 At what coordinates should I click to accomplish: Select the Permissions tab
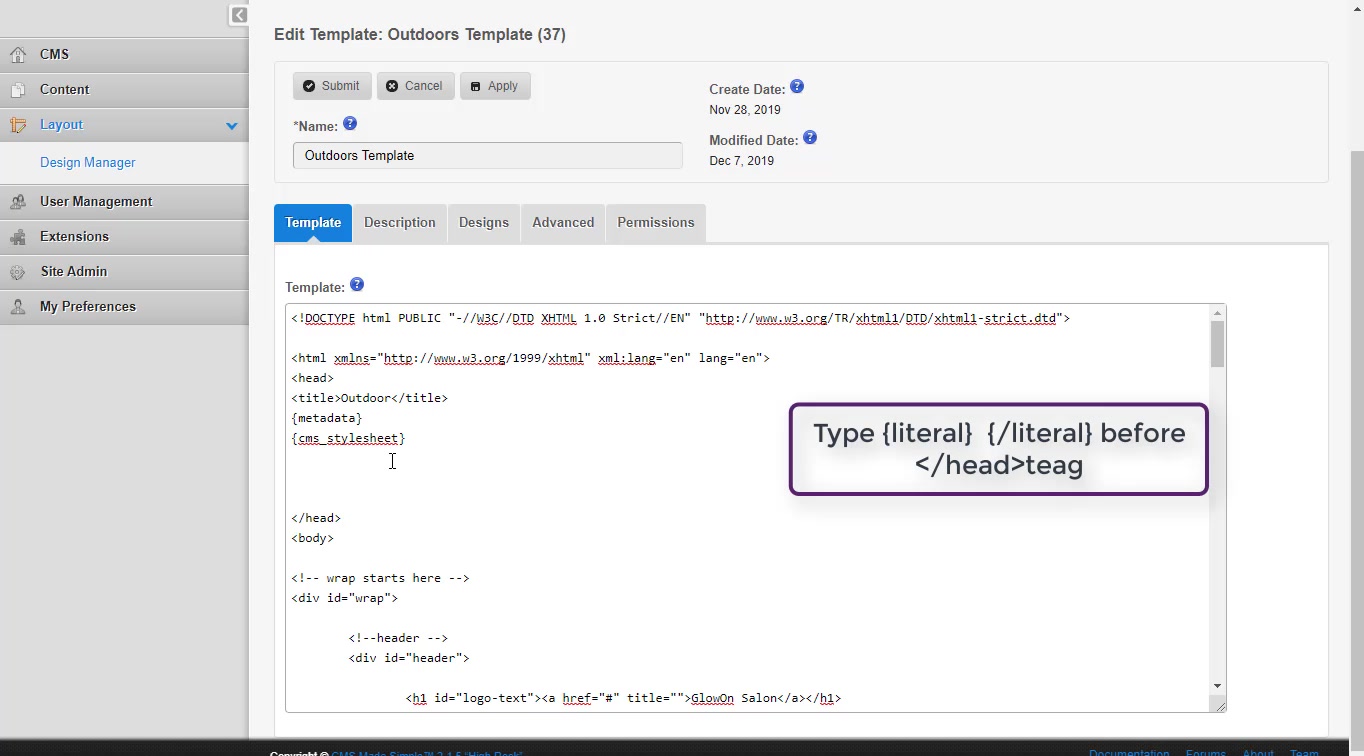(656, 222)
